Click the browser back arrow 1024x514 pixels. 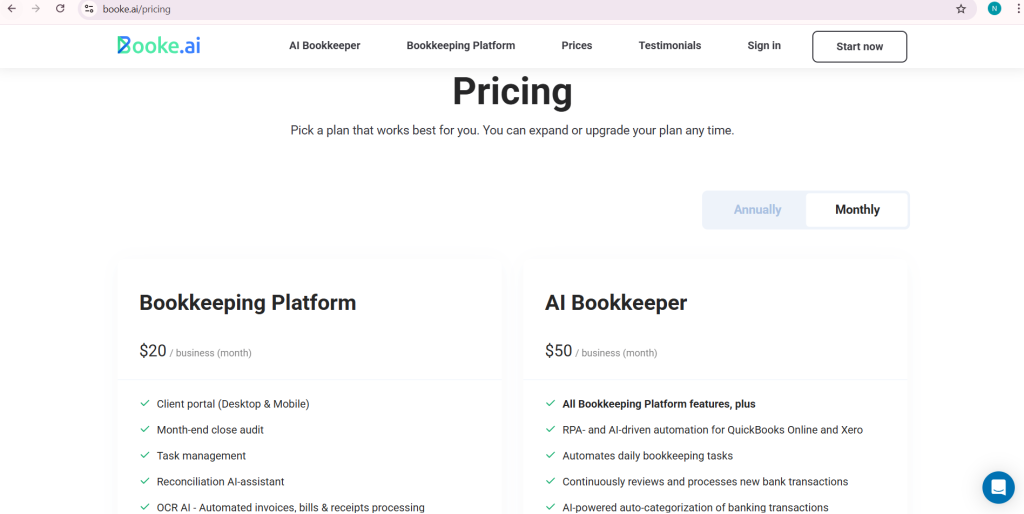(12, 9)
